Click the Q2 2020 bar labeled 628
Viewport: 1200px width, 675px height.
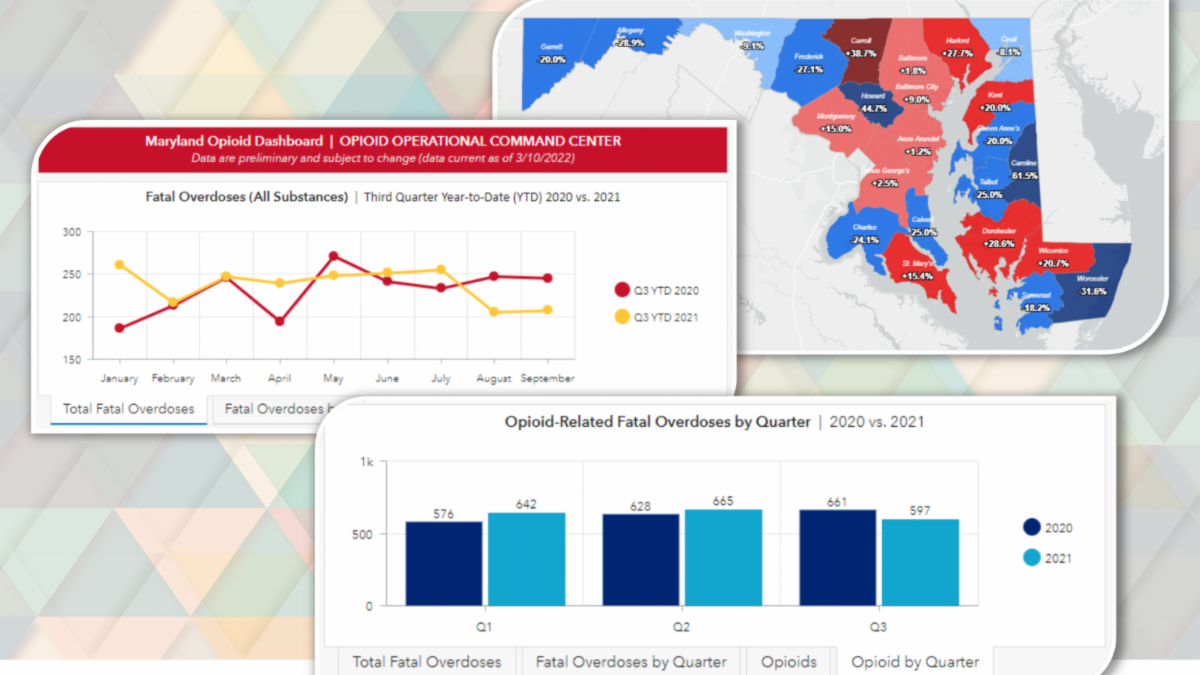[640, 560]
